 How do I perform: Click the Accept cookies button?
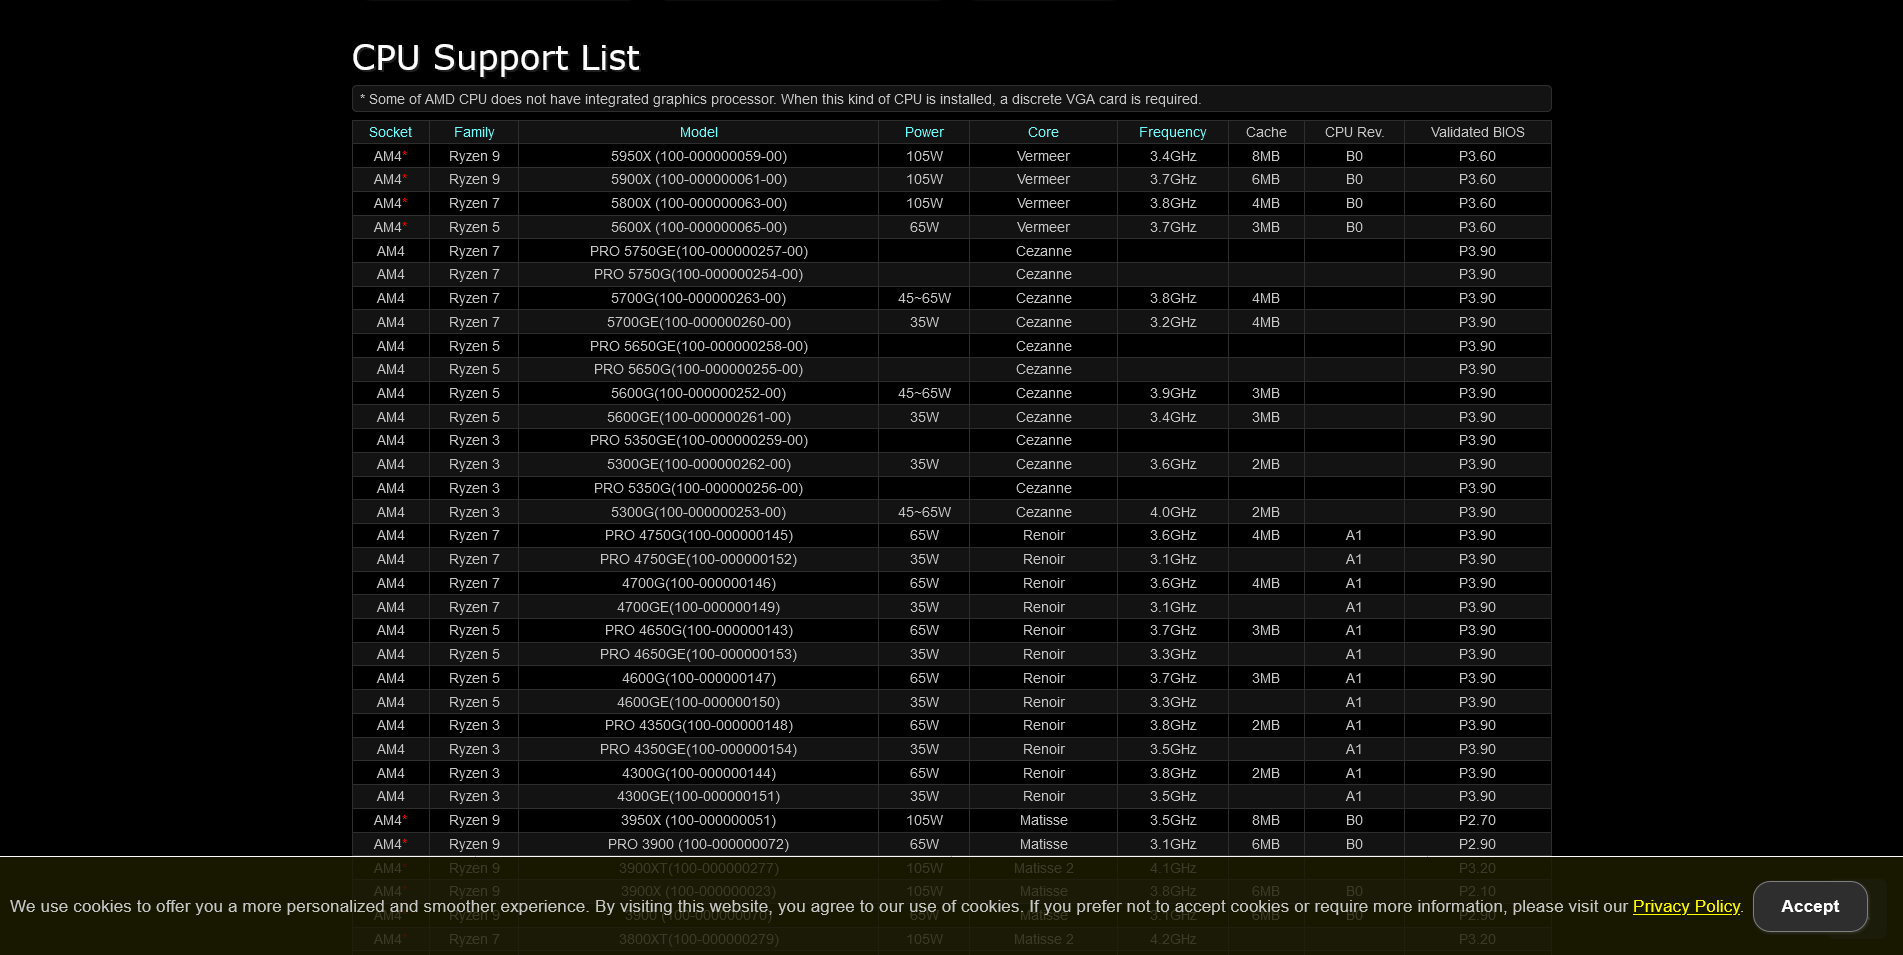1810,906
